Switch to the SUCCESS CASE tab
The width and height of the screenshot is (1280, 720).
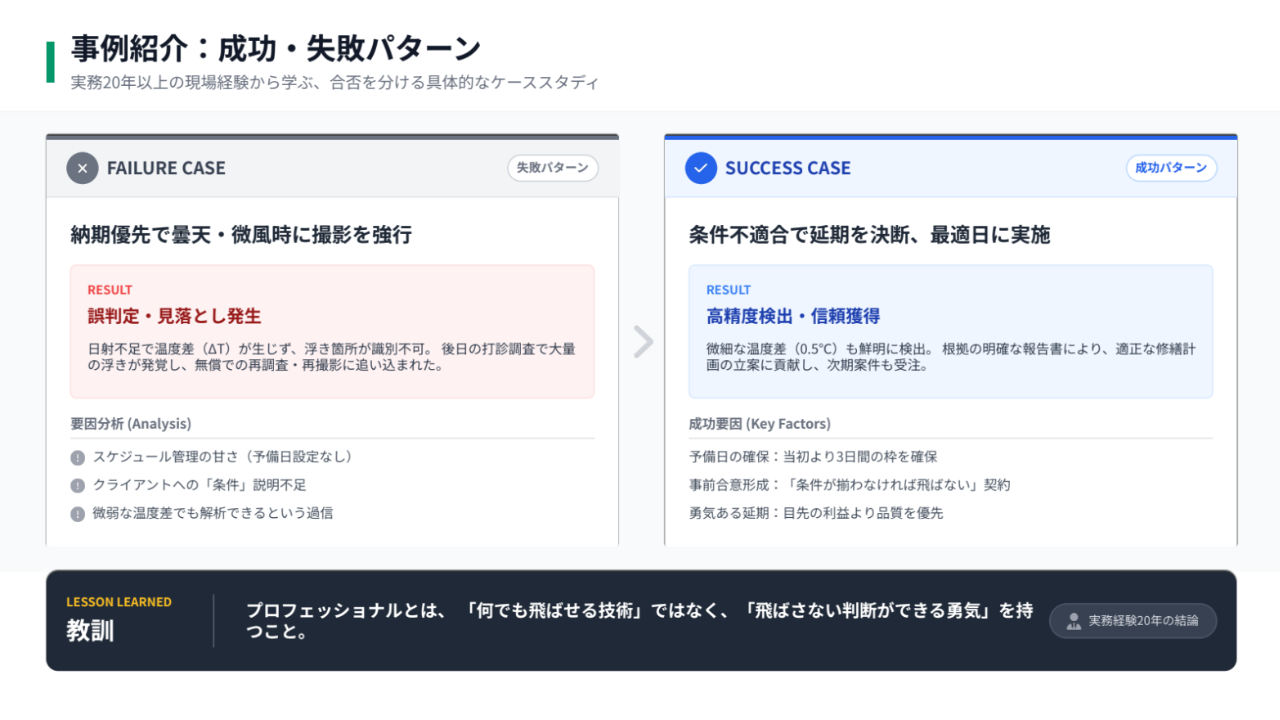(789, 168)
